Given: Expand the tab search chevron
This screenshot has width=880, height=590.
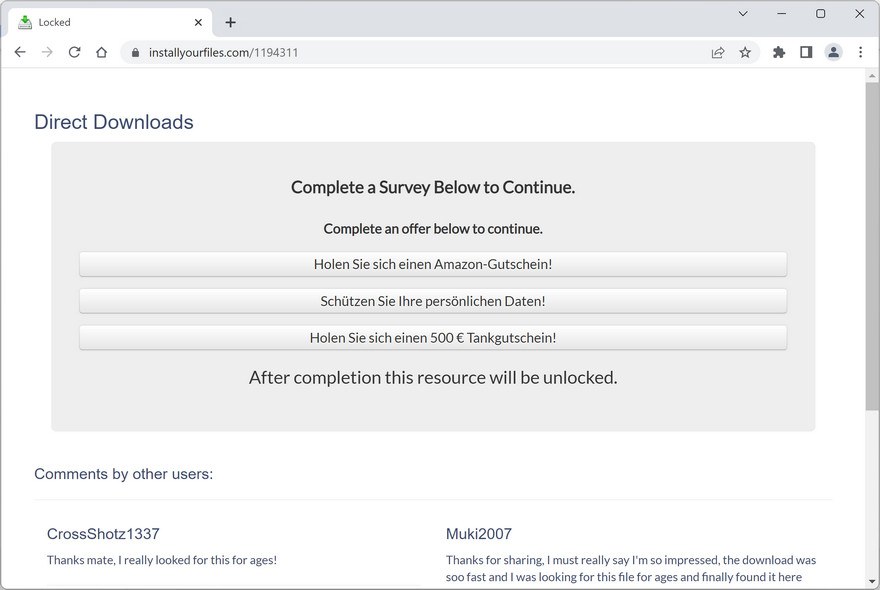Looking at the screenshot, I should pos(743,14).
